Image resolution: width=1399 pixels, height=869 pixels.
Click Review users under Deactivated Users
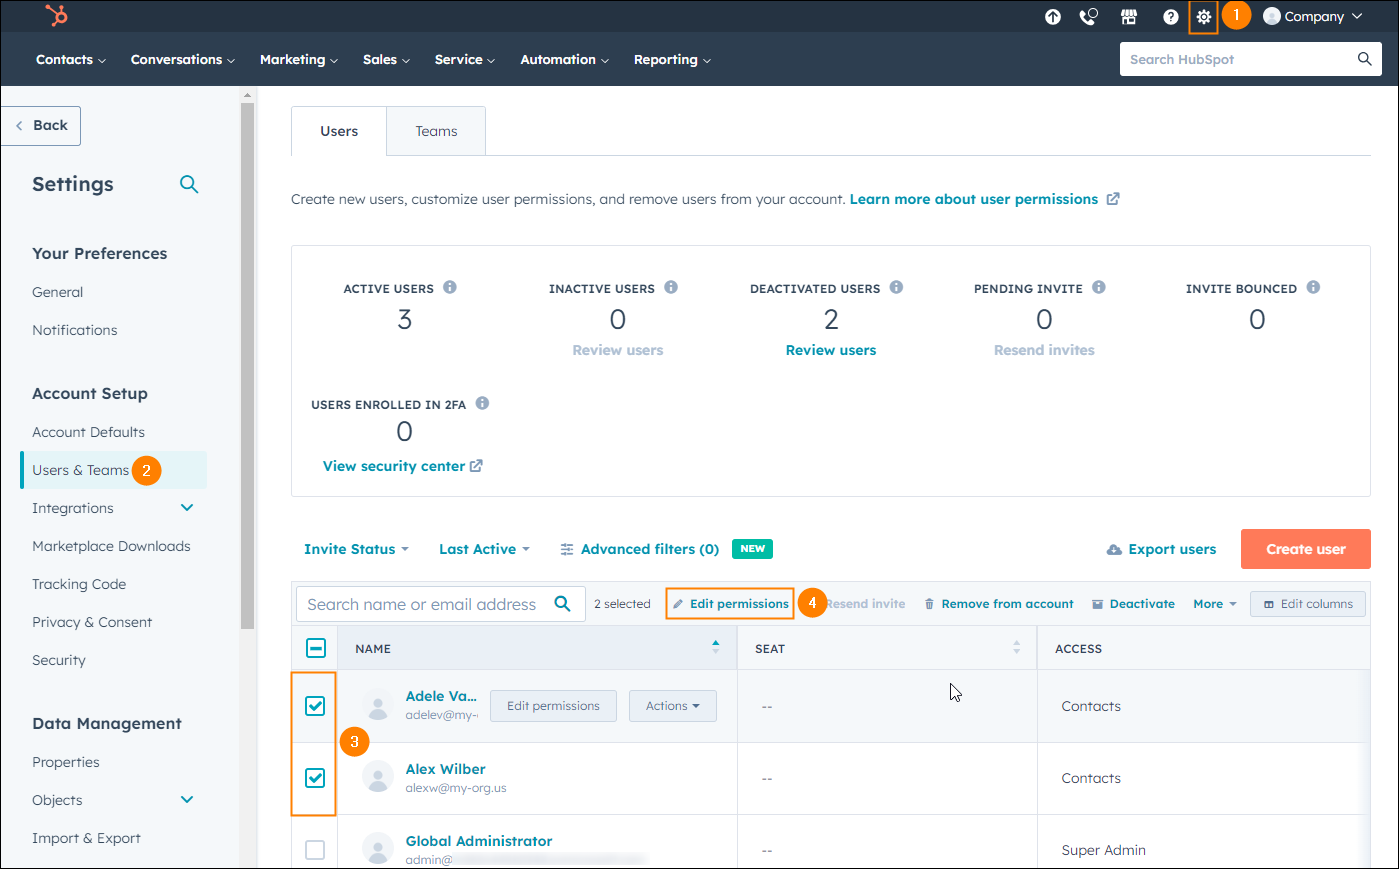coord(831,350)
